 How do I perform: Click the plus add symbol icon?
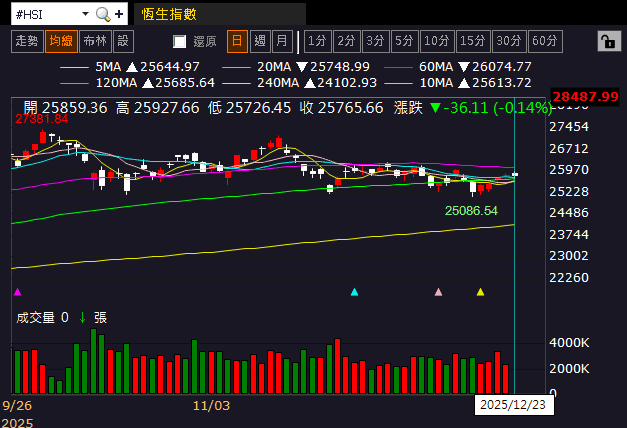119,14
